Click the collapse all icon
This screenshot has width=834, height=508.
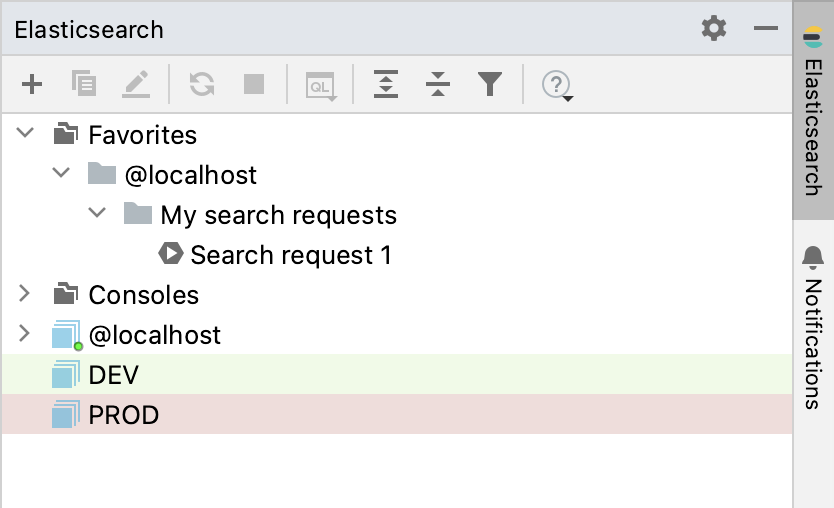[438, 84]
